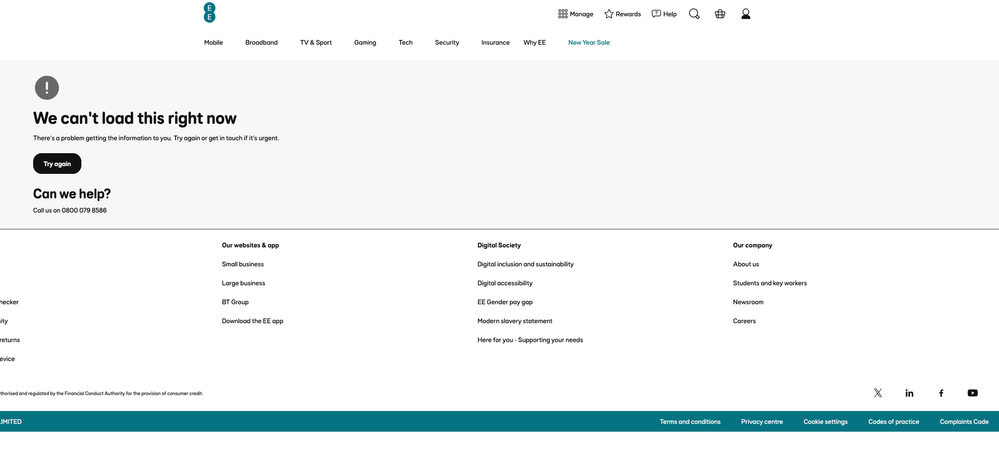This screenshot has height=451, width=999.
Task: Open the Careers link
Action: [744, 321]
